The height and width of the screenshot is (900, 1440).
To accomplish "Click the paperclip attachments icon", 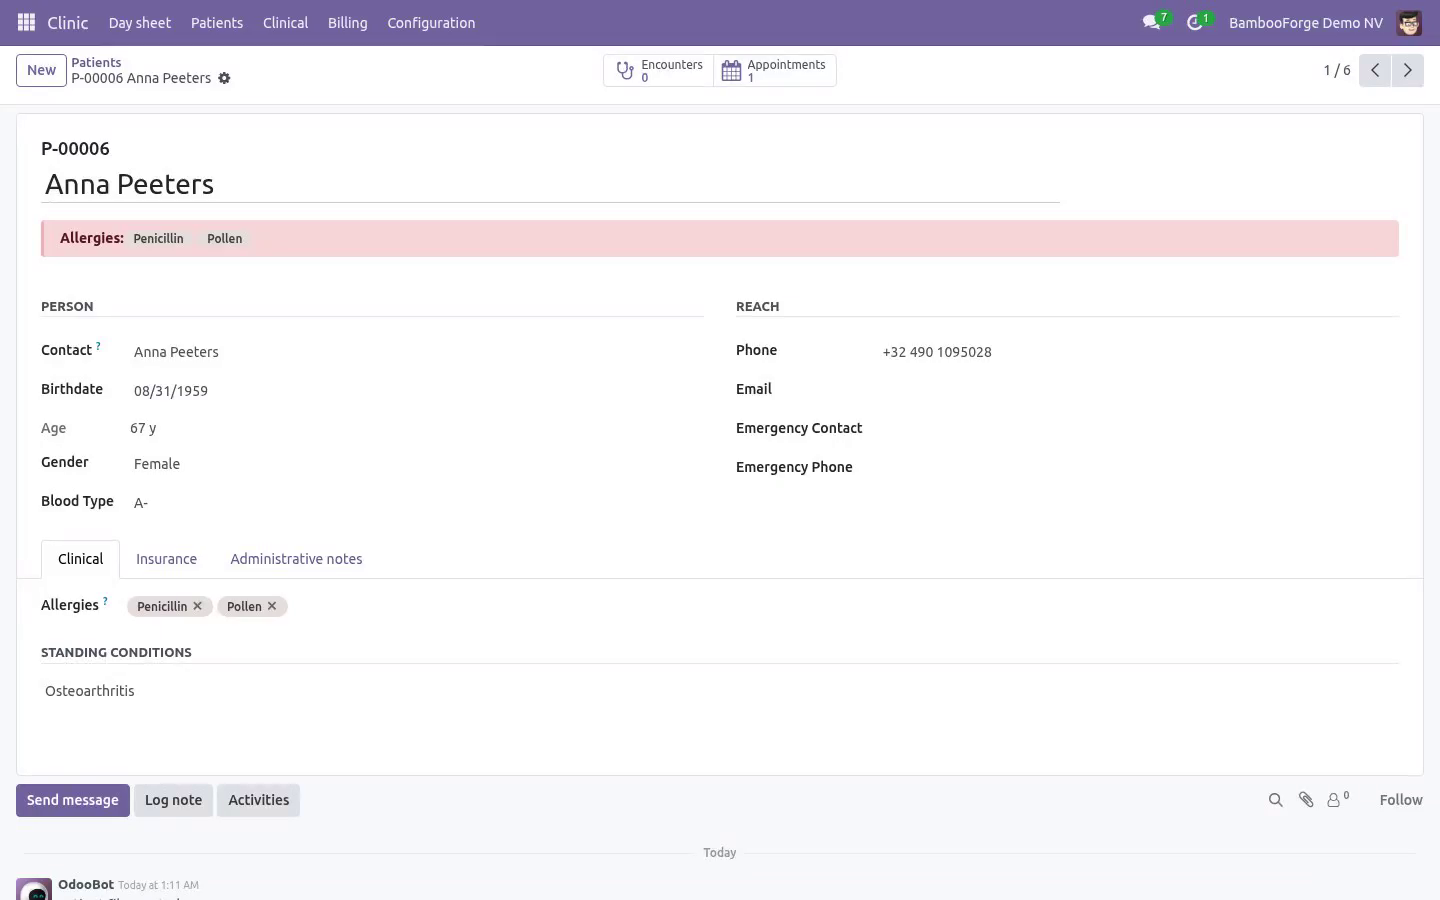I will 1306,800.
